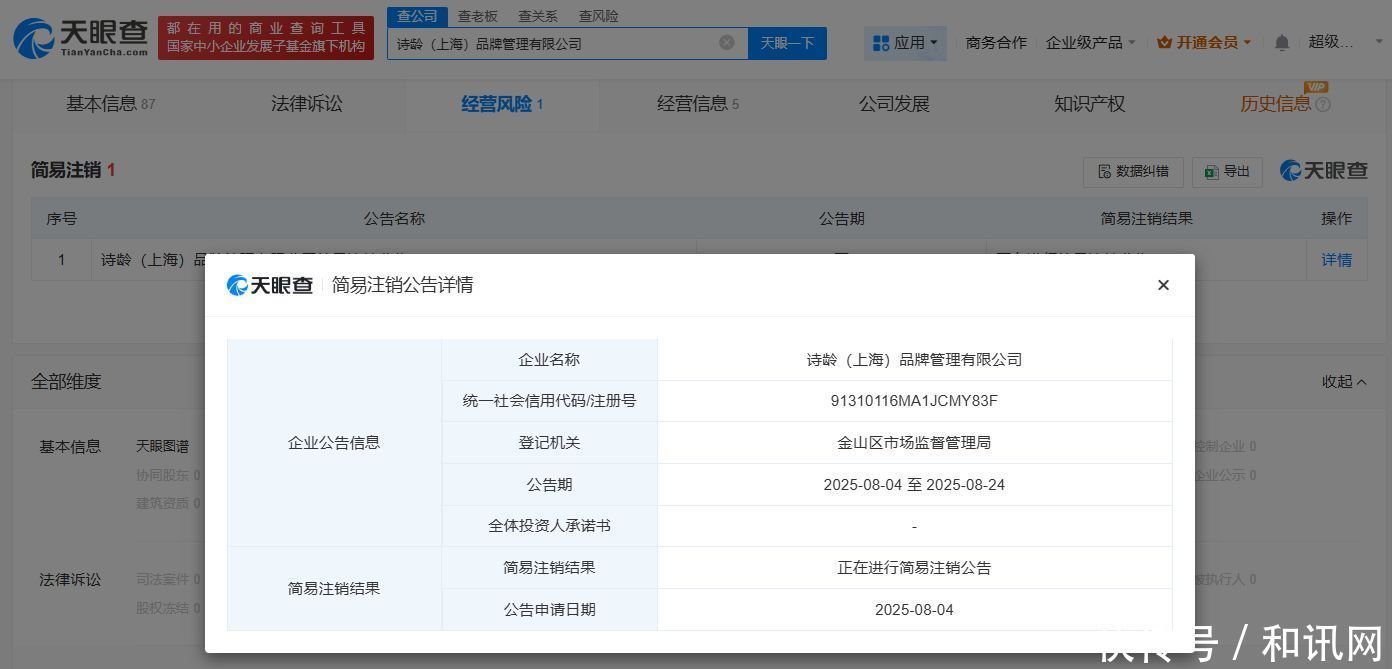
Task: Click the 天眼图谱 item under 基本信息
Action: (162, 446)
